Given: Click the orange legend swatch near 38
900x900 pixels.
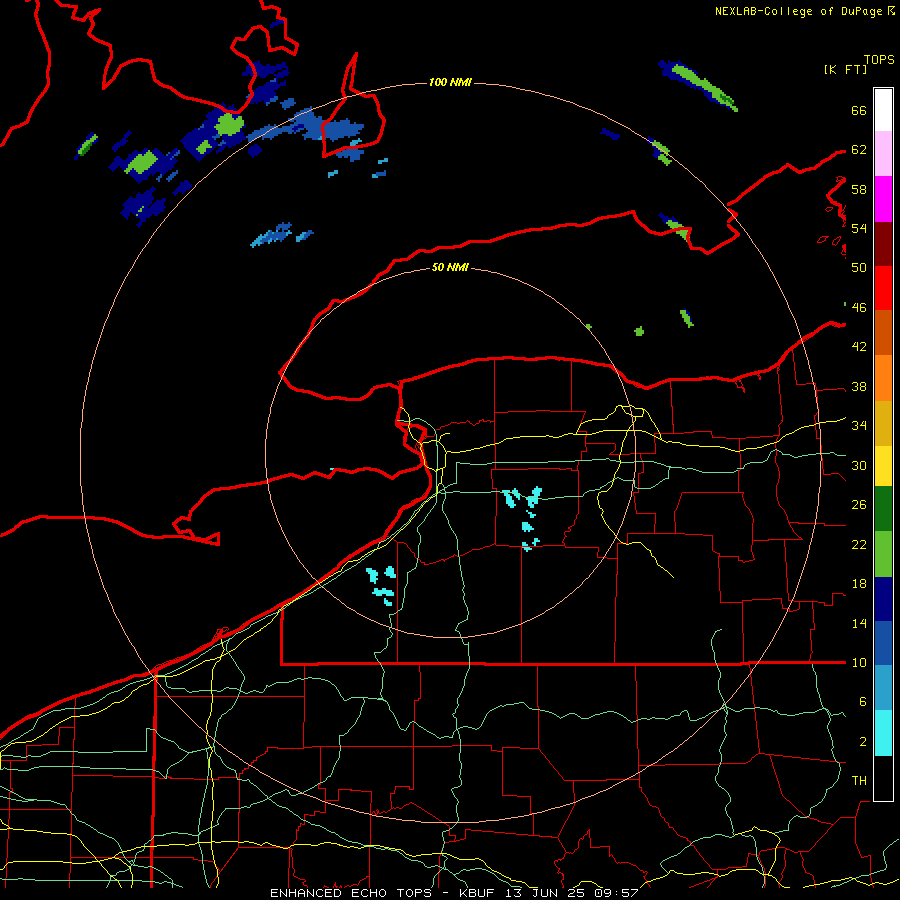Looking at the screenshot, I should click(883, 378).
